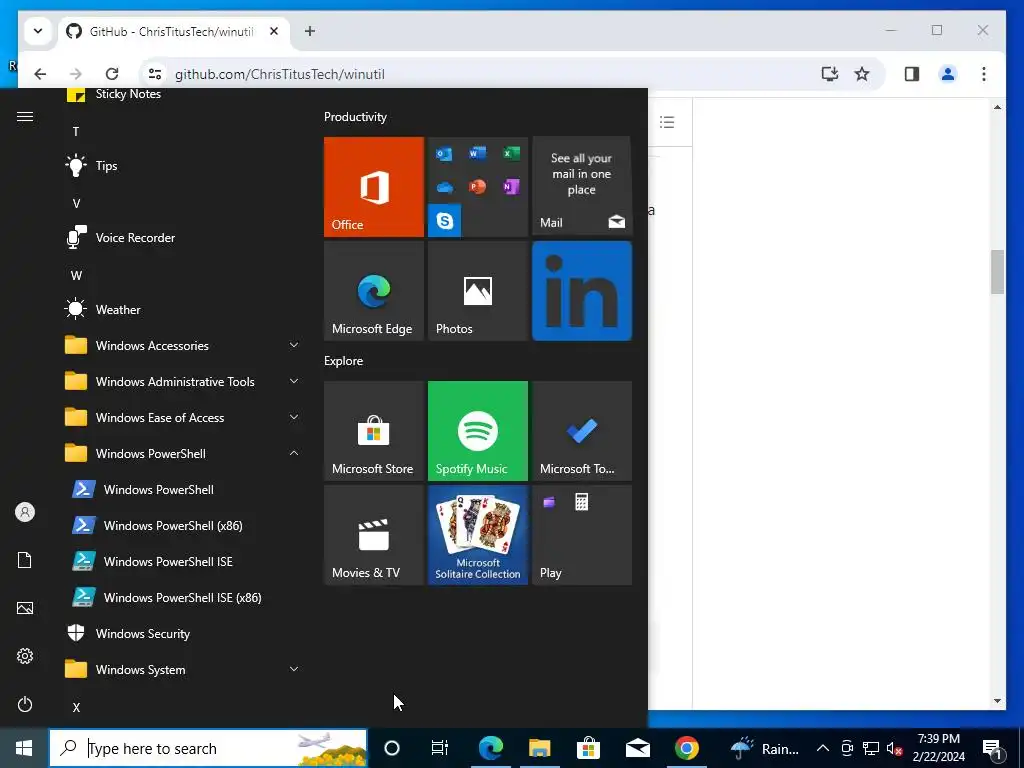The height and width of the screenshot is (768, 1024).
Task: Open the Mail tile
Action: click(582, 187)
